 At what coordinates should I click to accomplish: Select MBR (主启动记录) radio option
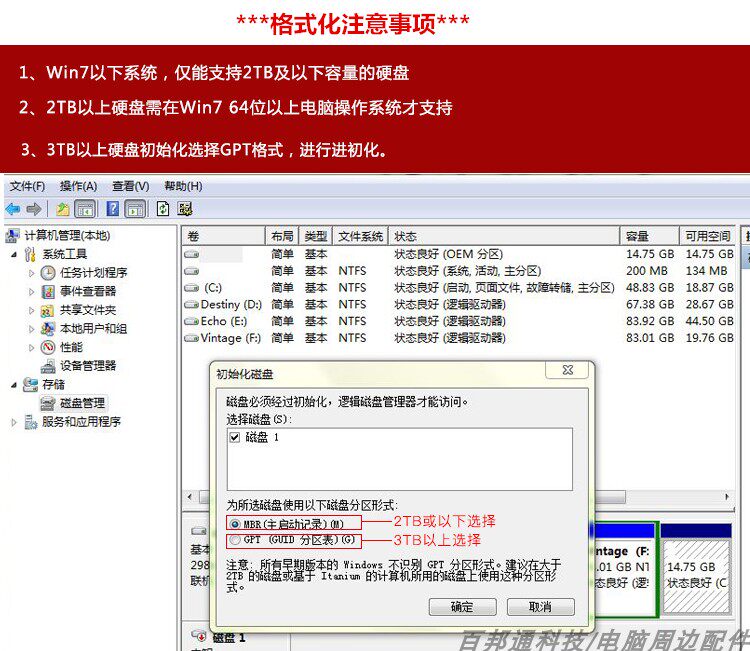click(235, 524)
